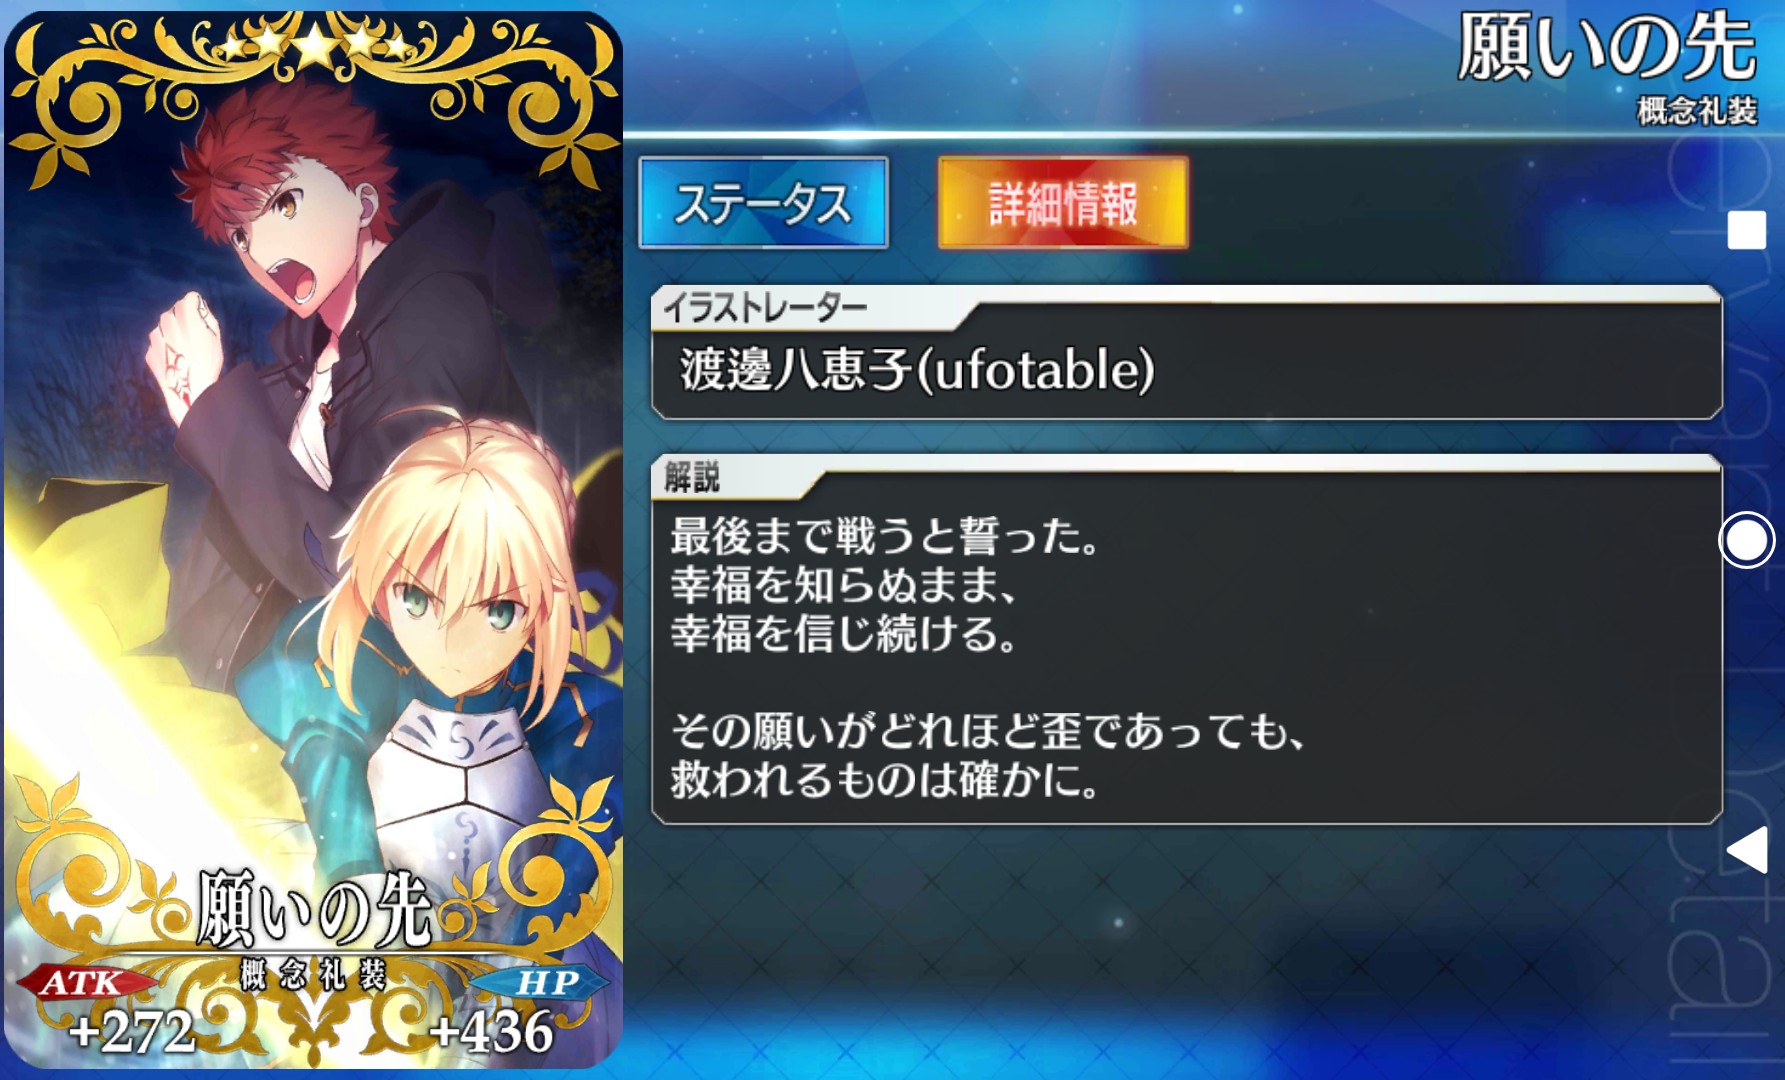Tap the circular home button icon
Viewport: 1785px width, 1080px height.
click(x=1746, y=540)
